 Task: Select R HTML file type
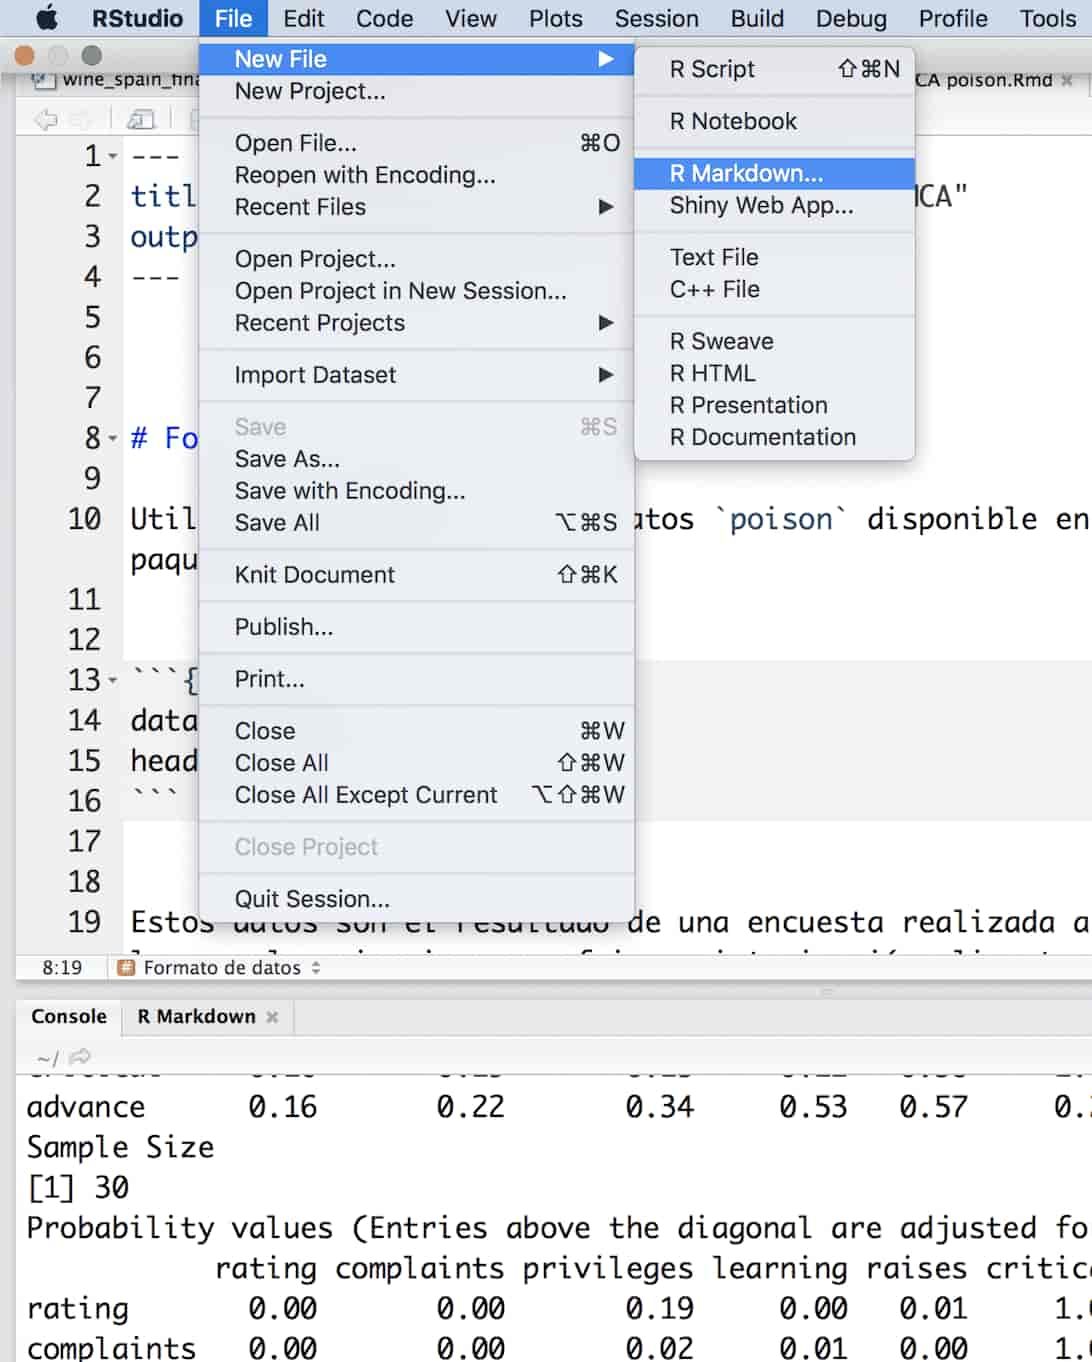click(x=774, y=373)
